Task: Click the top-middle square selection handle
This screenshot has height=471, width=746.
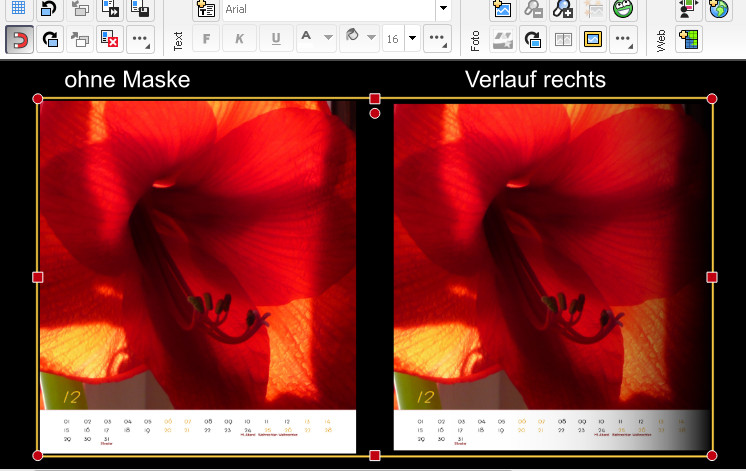Action: 375,98
